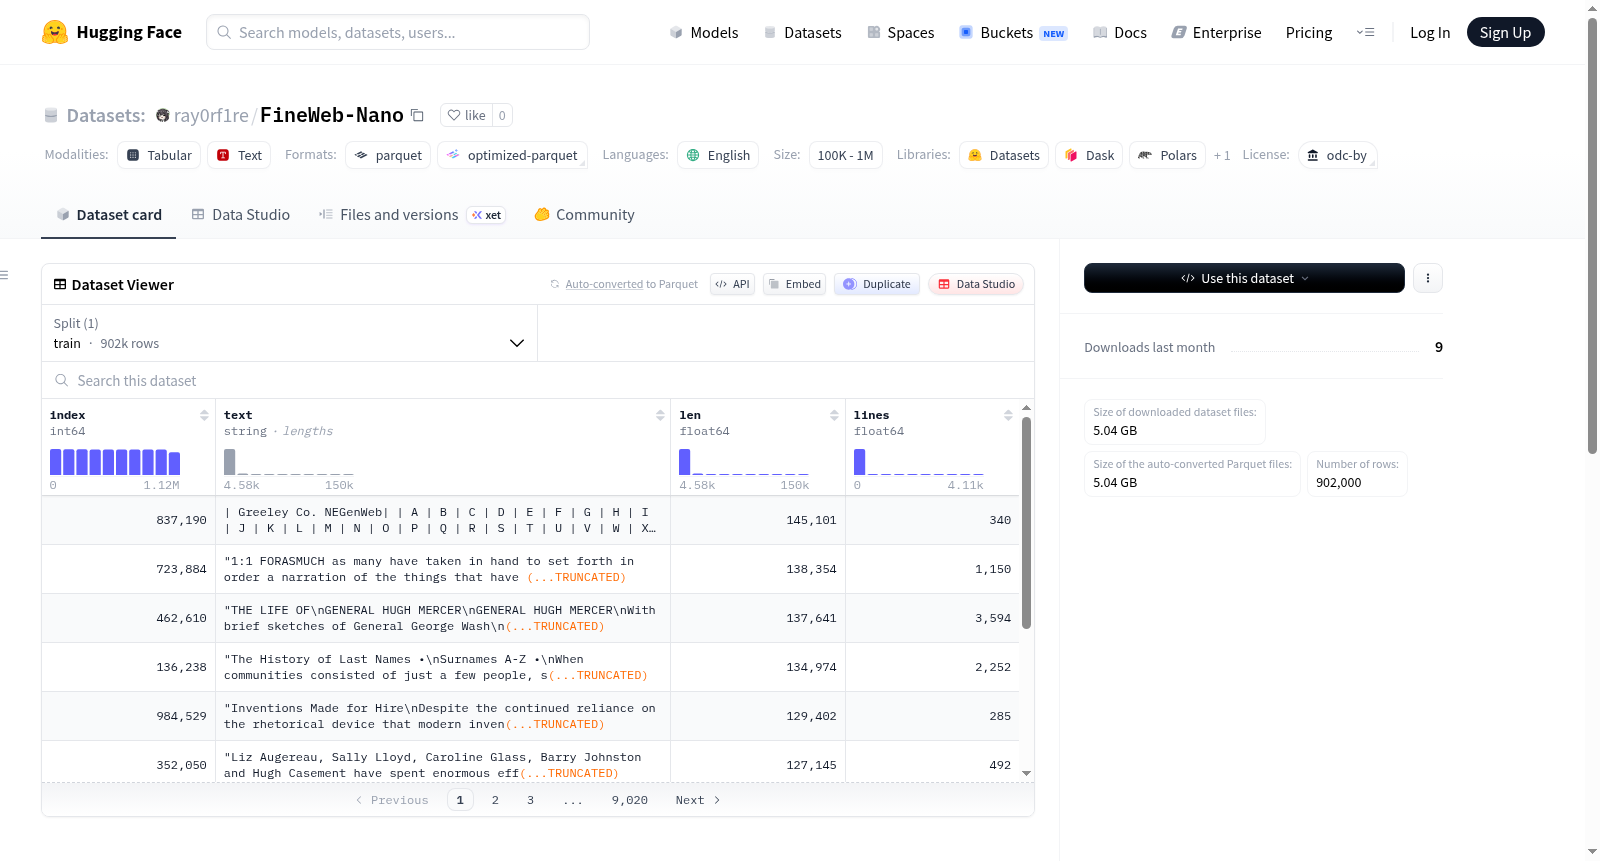Click the Next page button

698,800
